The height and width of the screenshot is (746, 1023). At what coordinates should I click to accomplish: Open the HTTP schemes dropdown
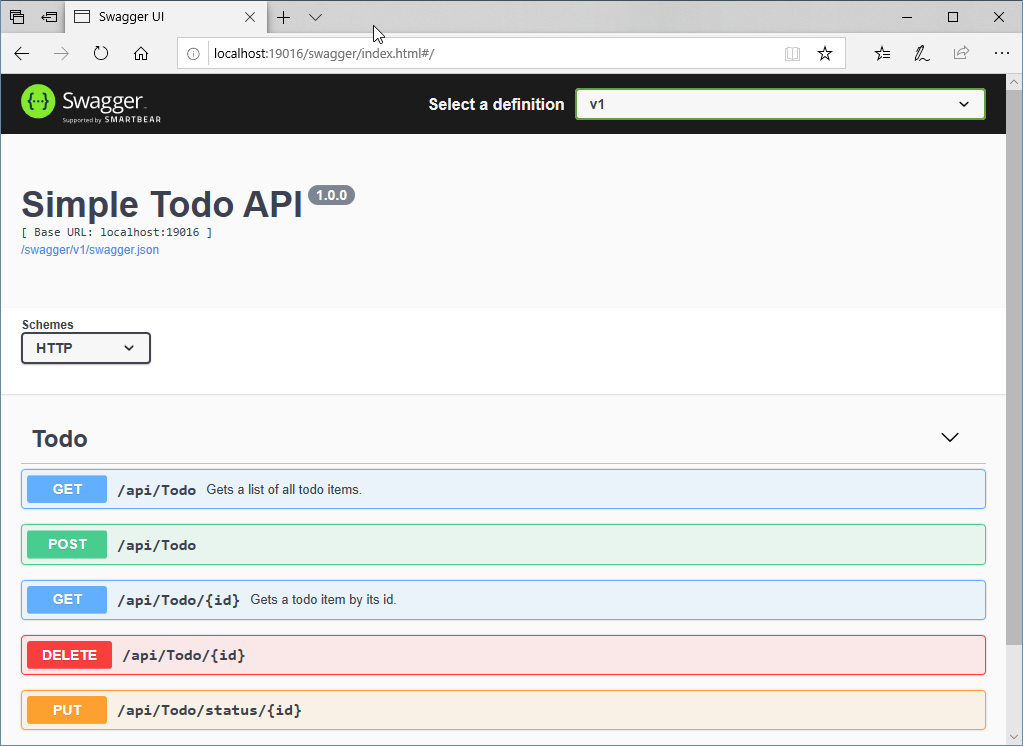coord(86,348)
